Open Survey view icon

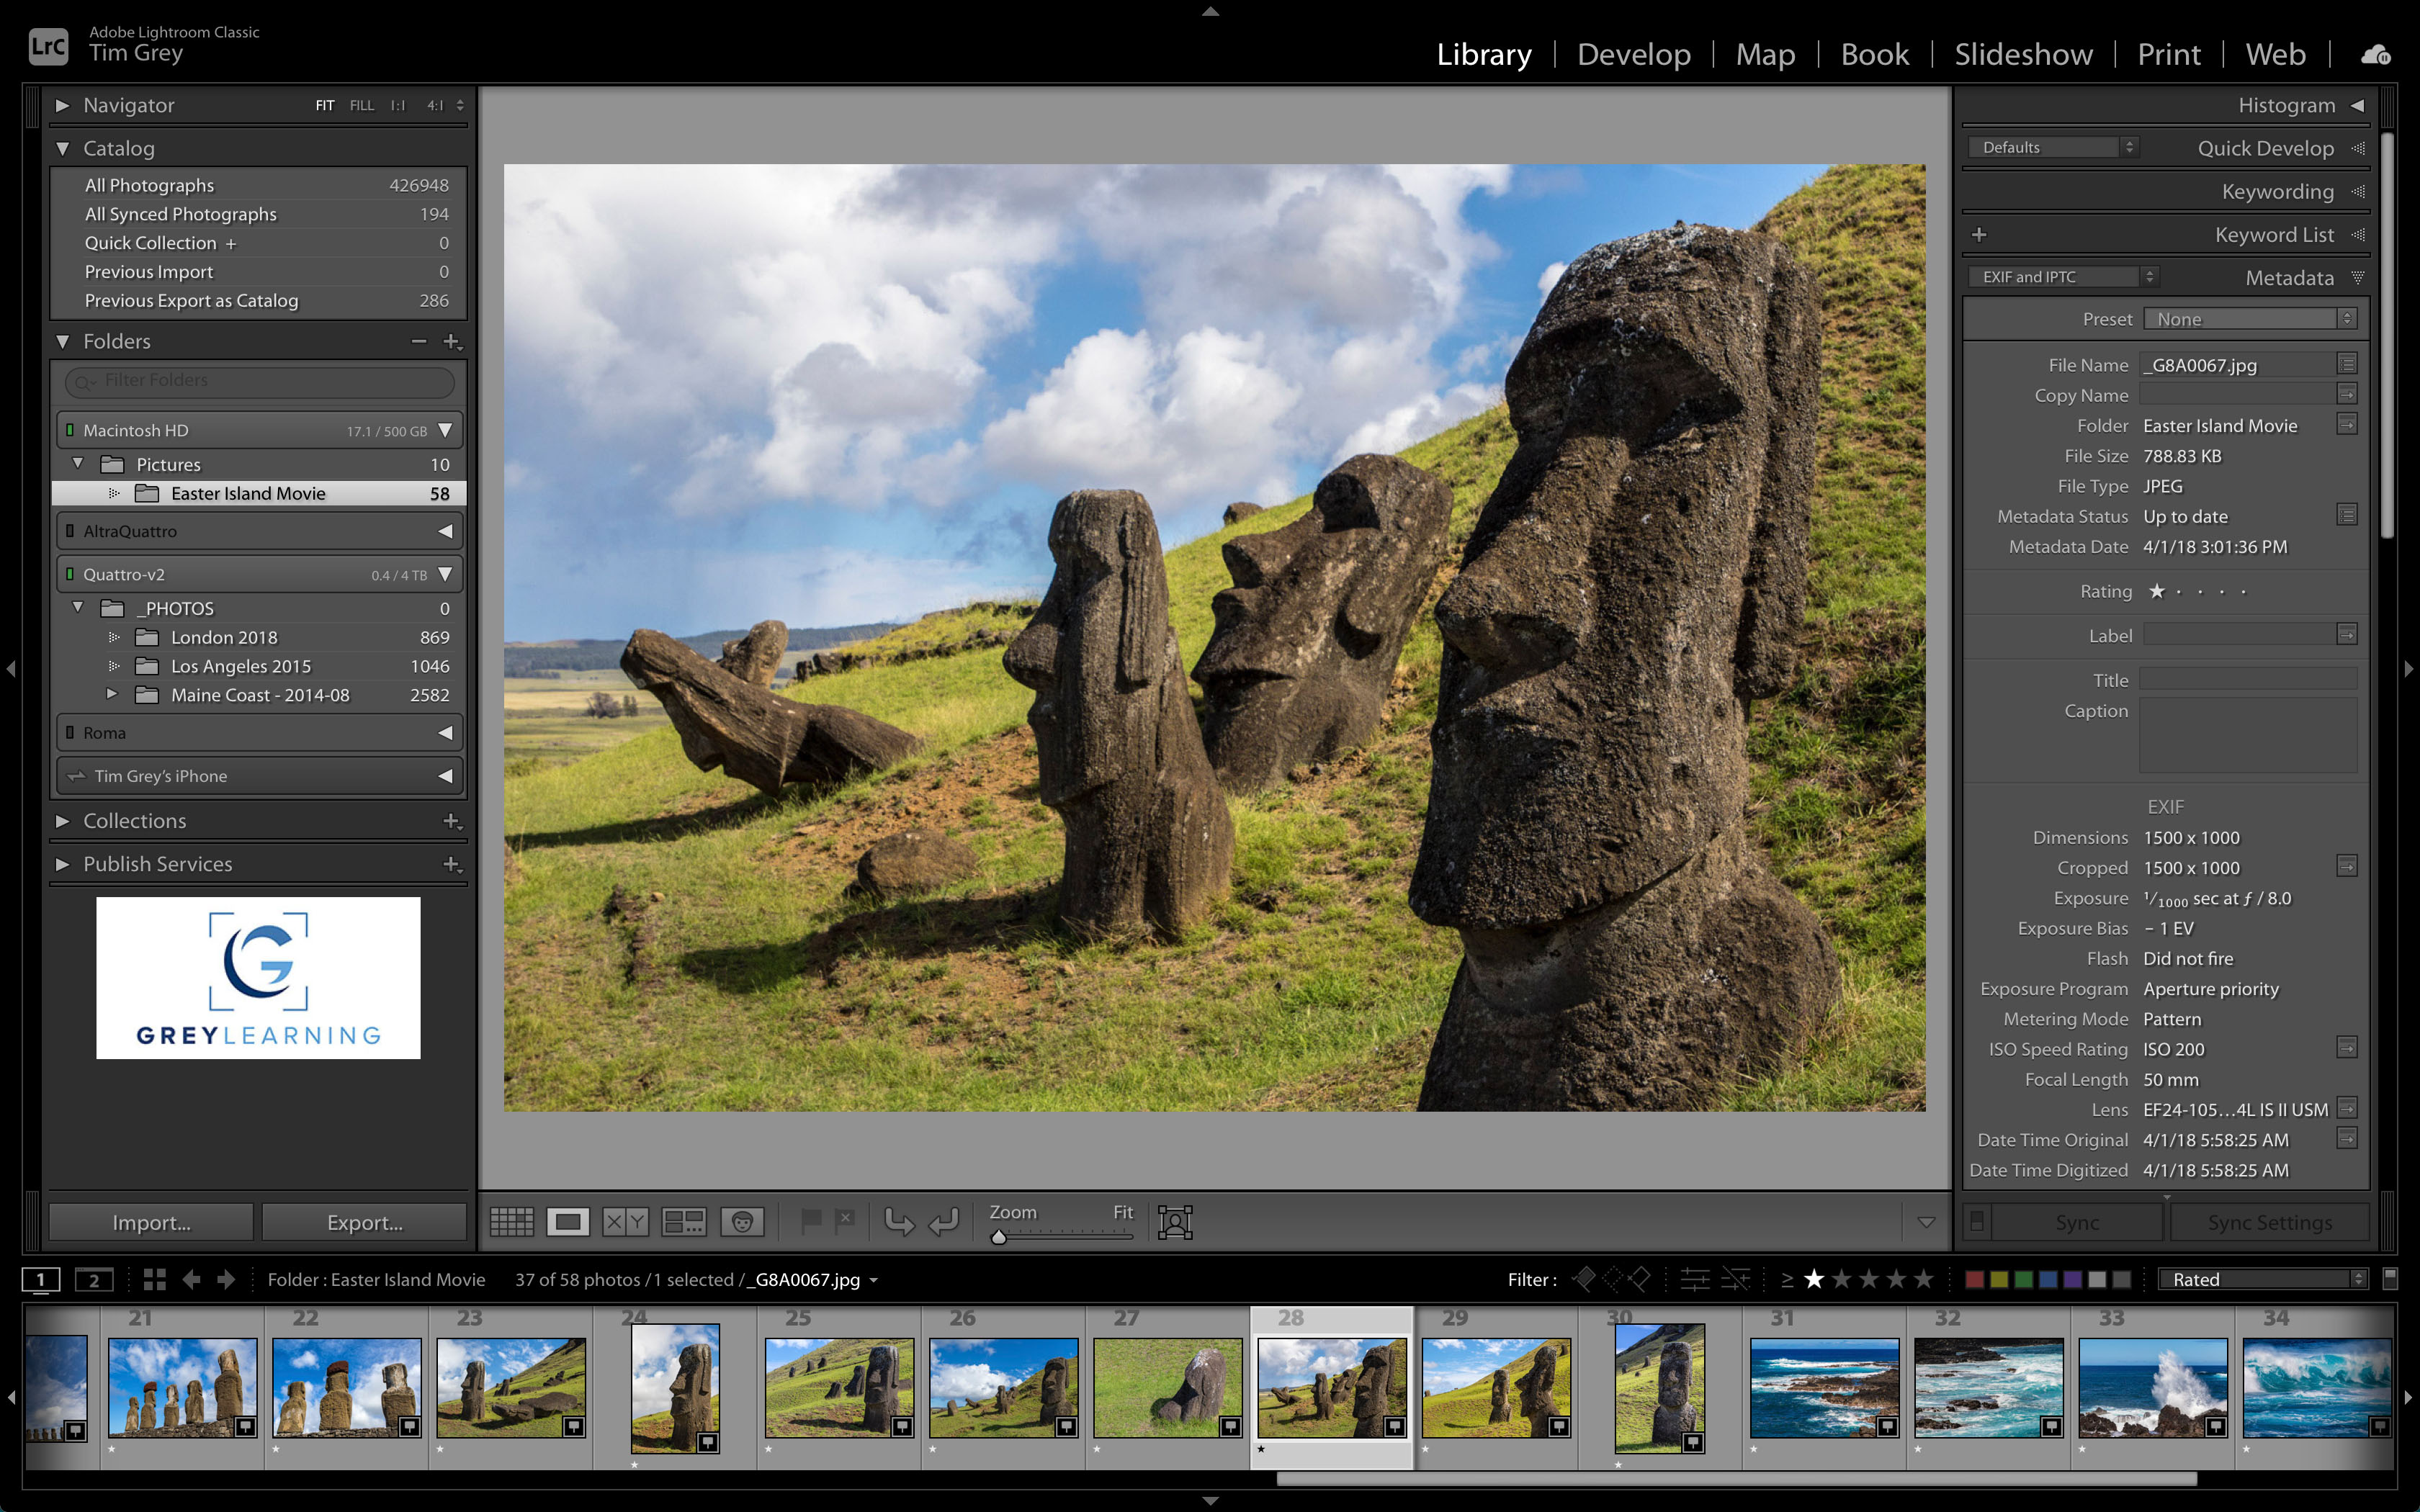(684, 1221)
